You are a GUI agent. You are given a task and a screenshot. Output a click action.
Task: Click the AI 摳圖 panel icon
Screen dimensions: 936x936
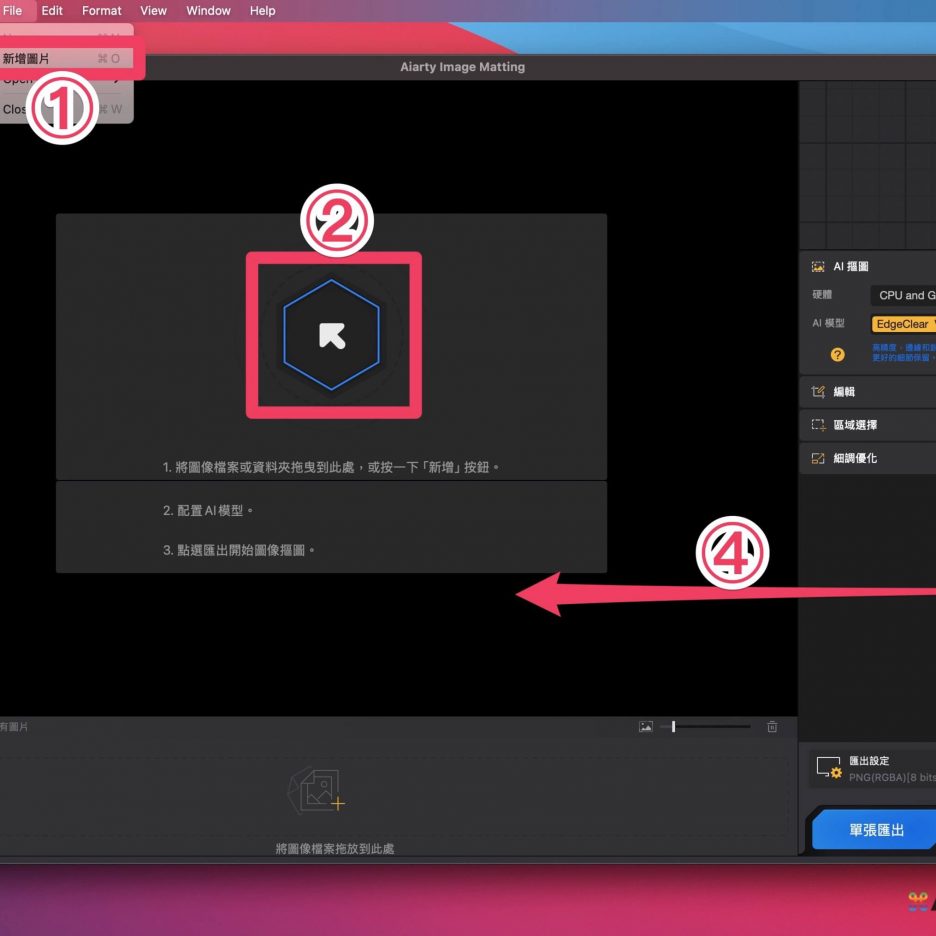pos(818,267)
